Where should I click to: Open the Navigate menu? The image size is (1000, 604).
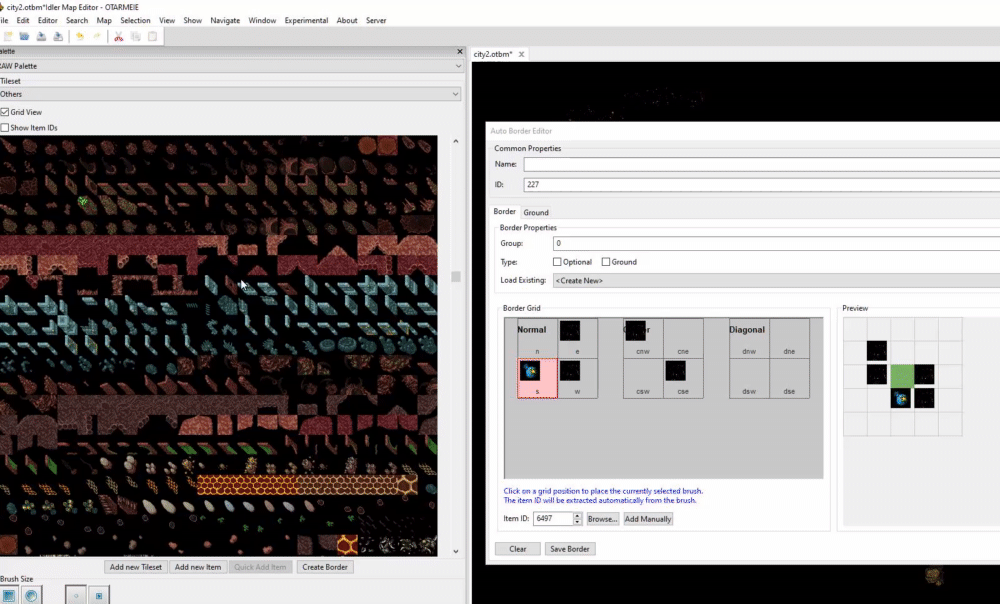(x=225, y=20)
